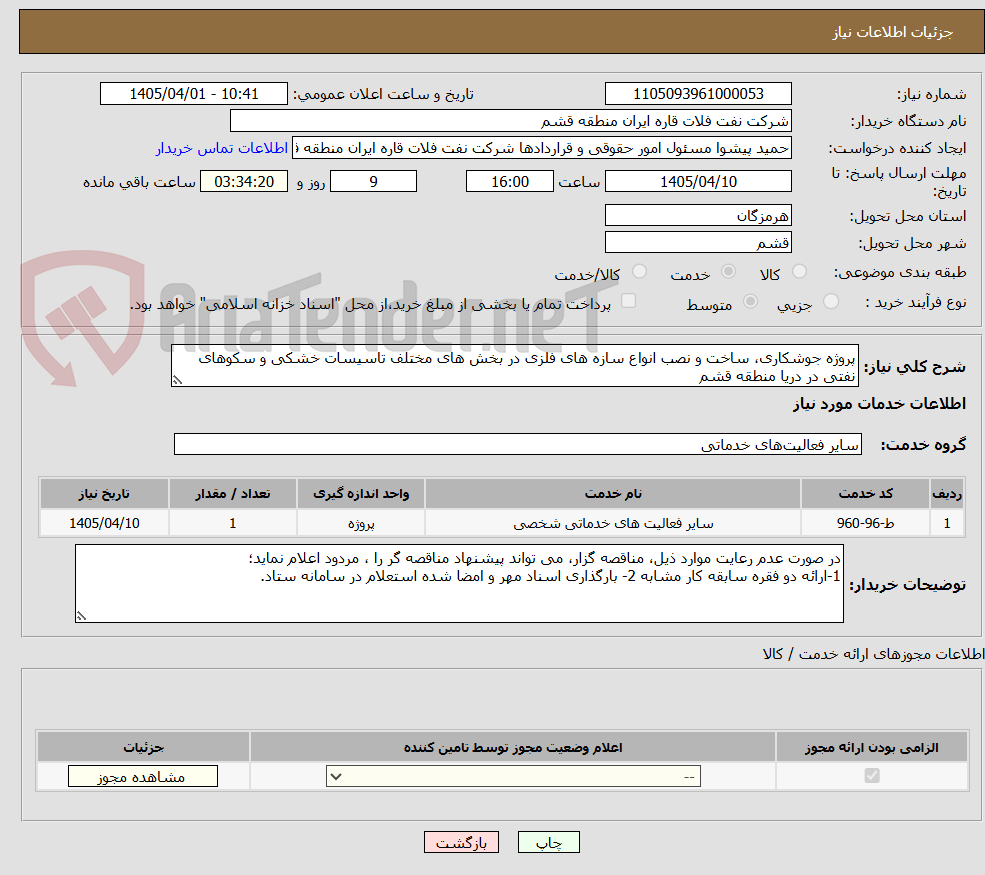985x875 pixels.
Task: Click the شهر محل تحویل field قشم
Action: pos(698,242)
